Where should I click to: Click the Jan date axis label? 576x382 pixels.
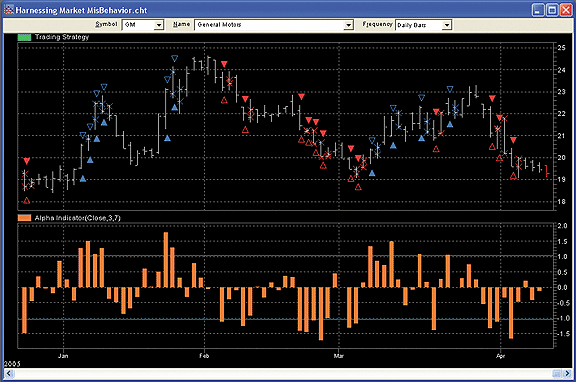63,356
